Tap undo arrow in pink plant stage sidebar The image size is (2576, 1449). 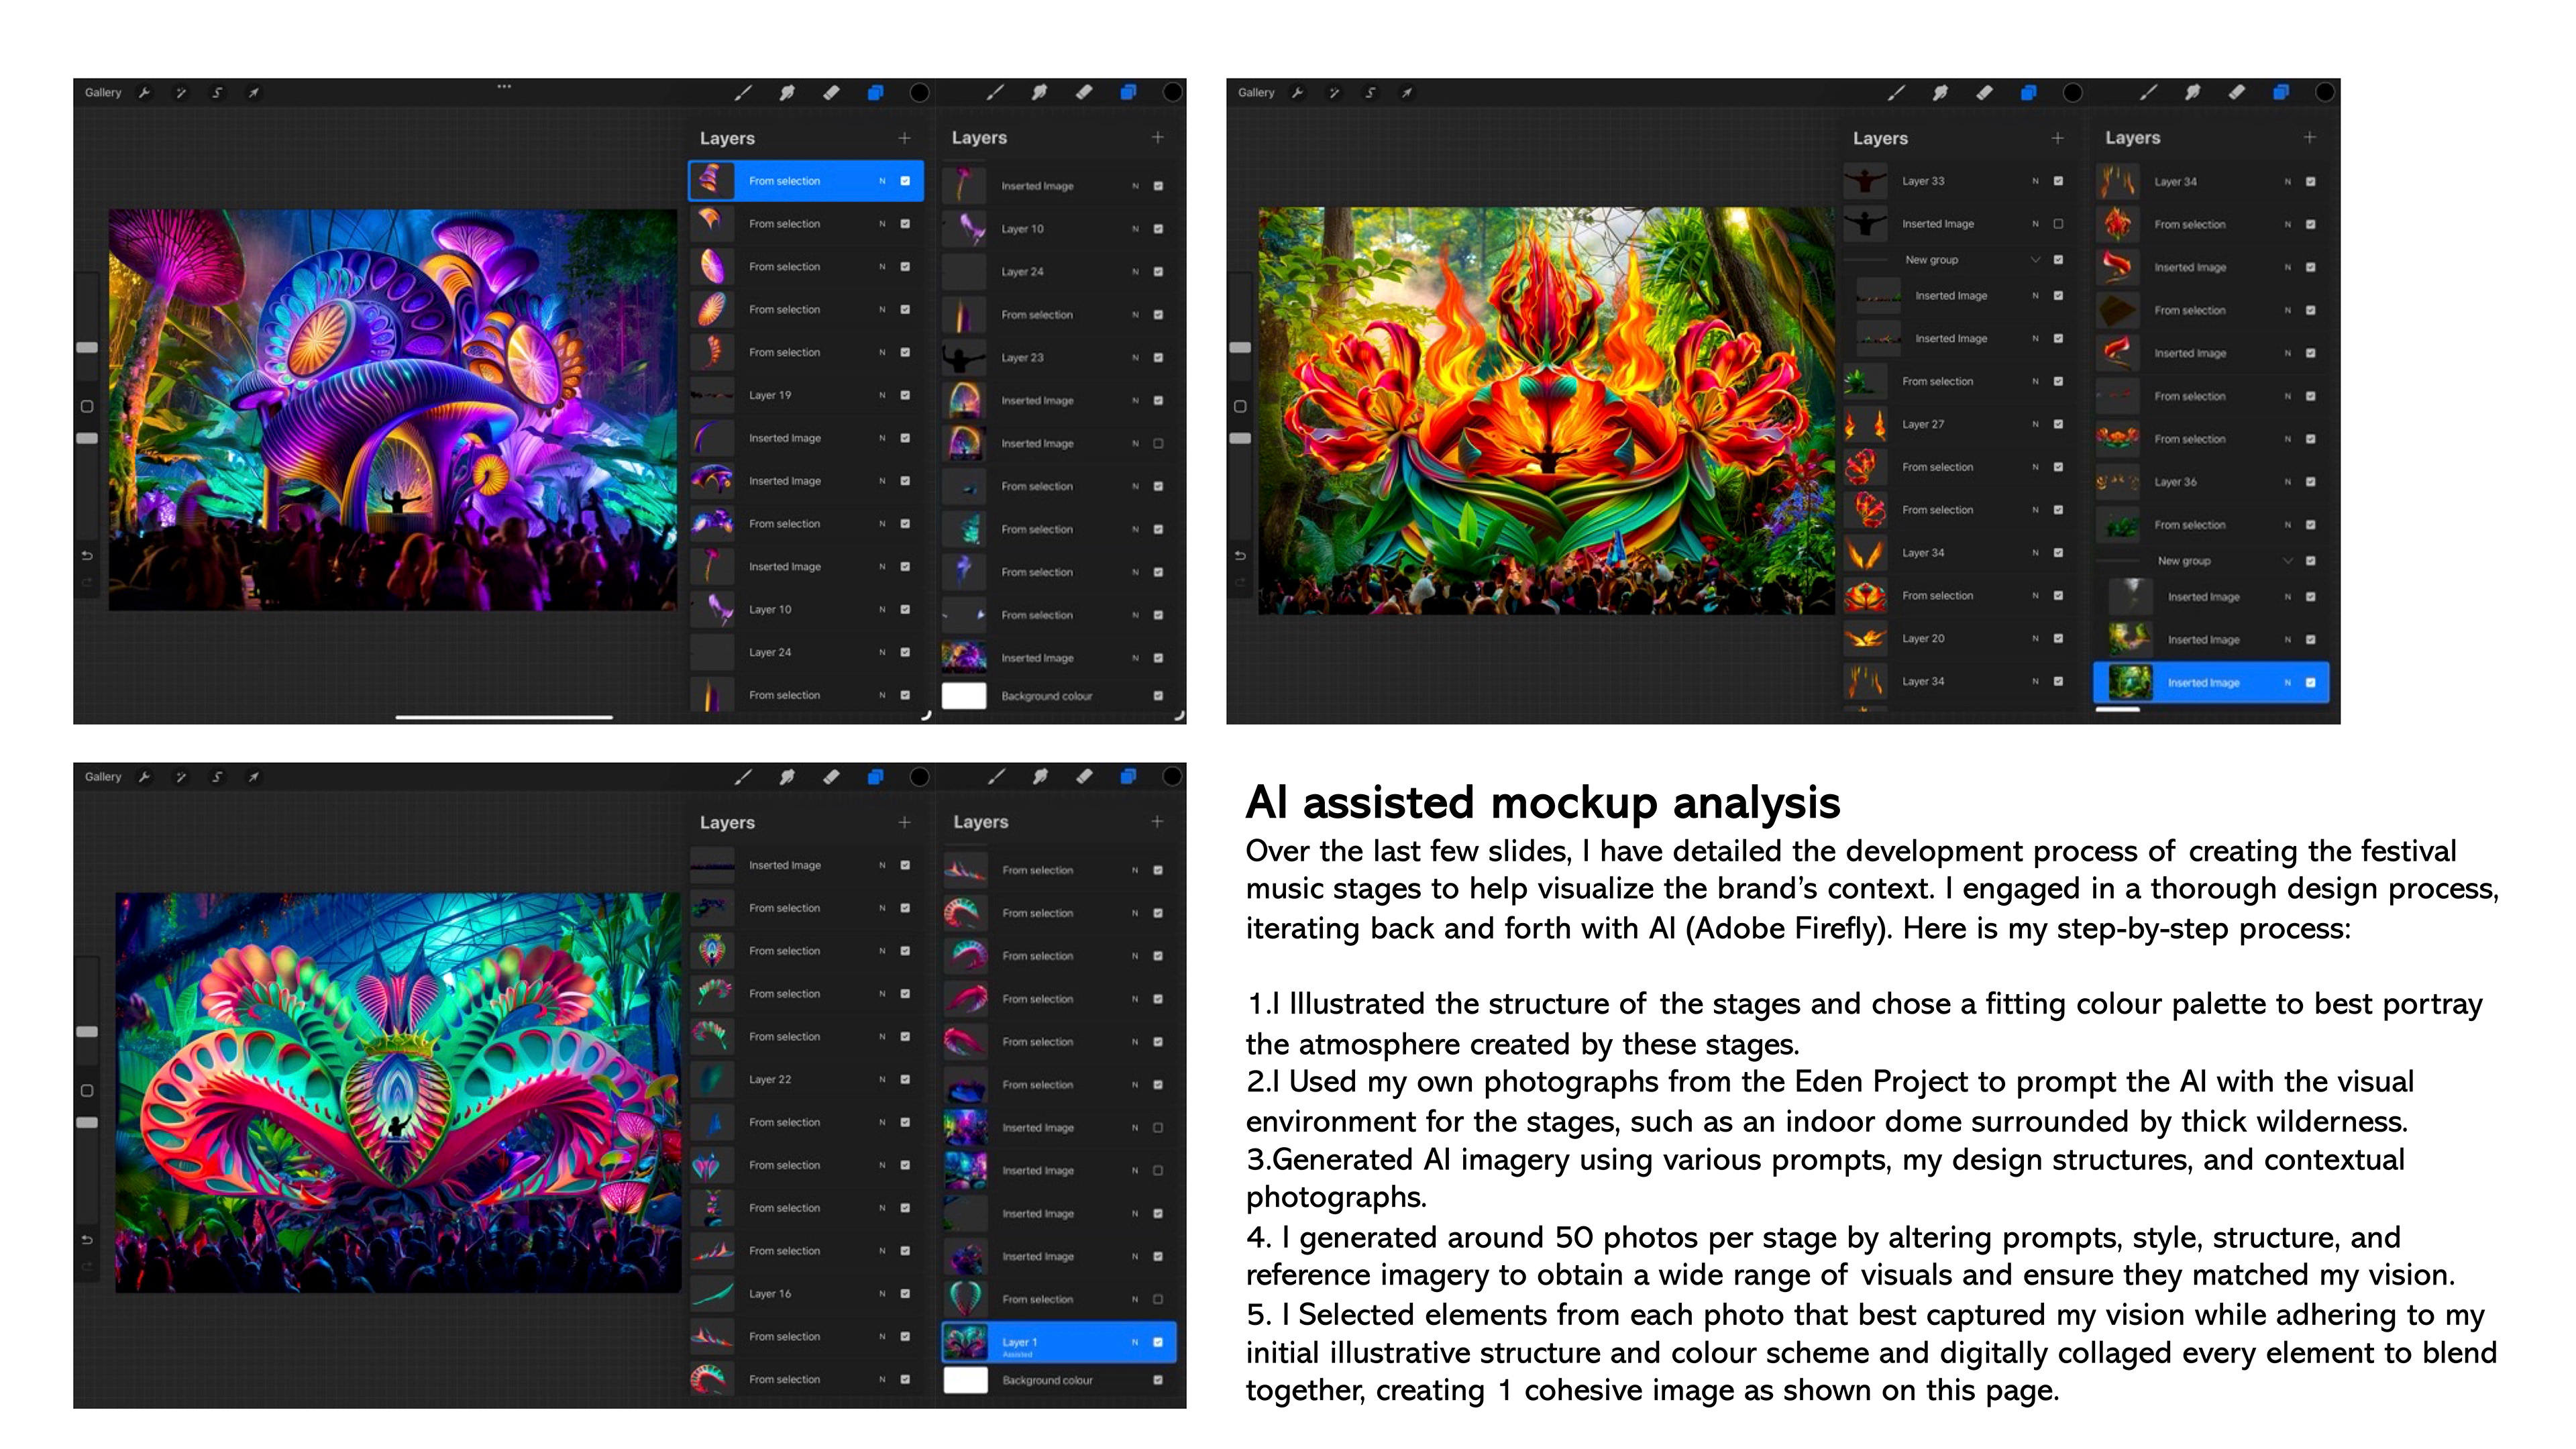point(87,1239)
